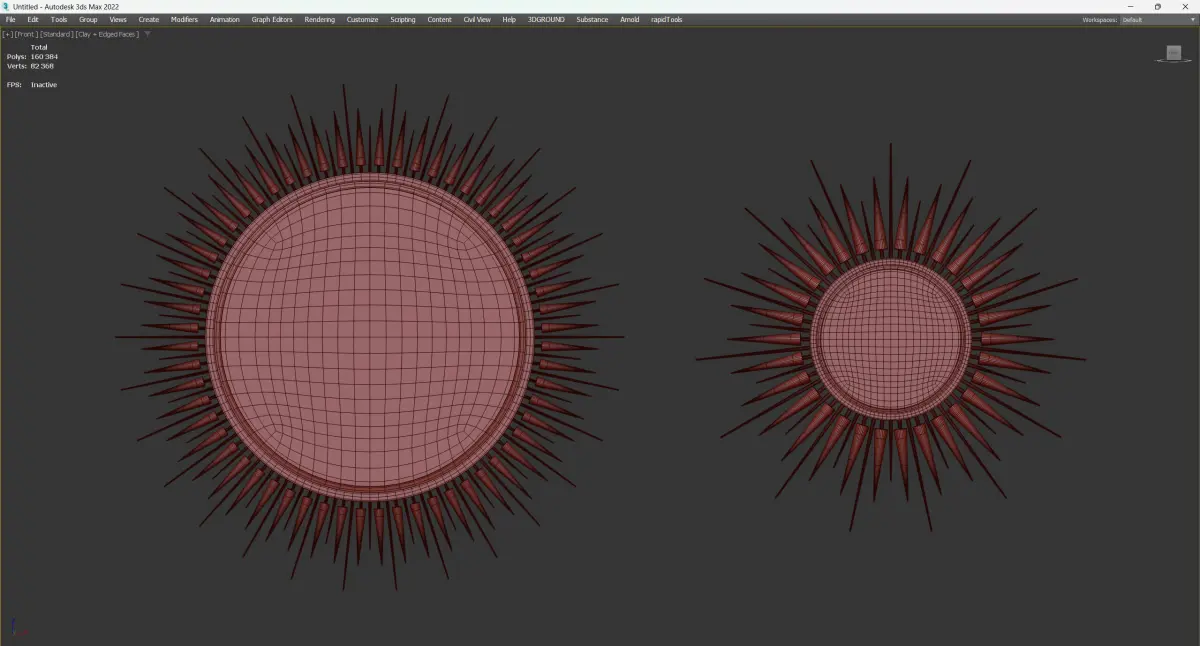1200x646 pixels.
Task: Open the Arnold menu
Action: (x=630, y=19)
